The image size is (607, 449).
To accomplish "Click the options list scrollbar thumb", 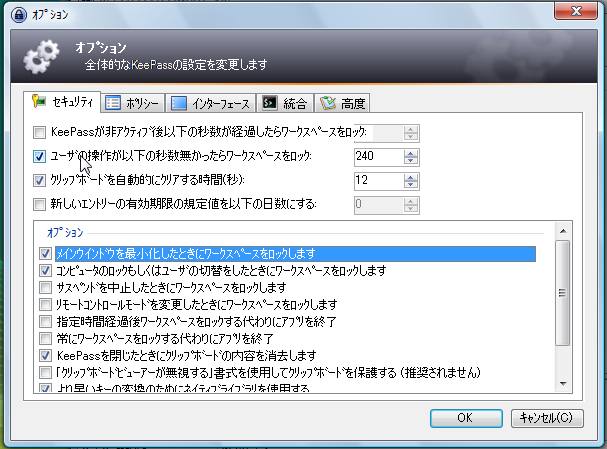I will [x=563, y=293].
